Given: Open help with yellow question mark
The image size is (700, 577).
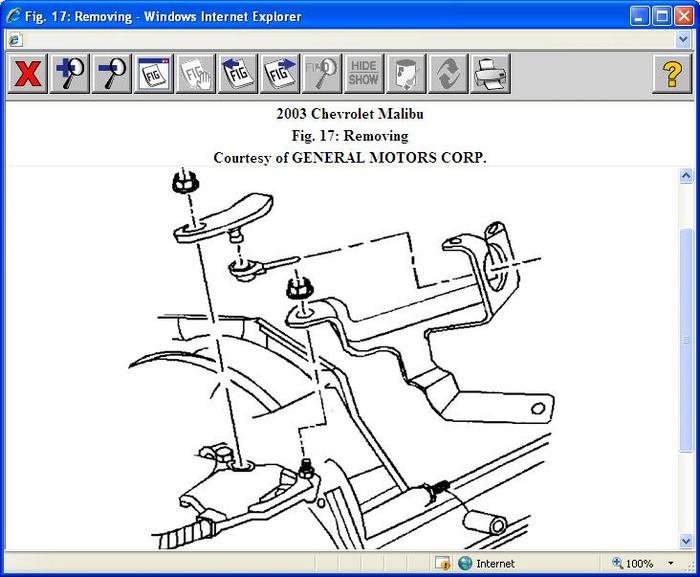Looking at the screenshot, I should pyautogui.click(x=672, y=73).
